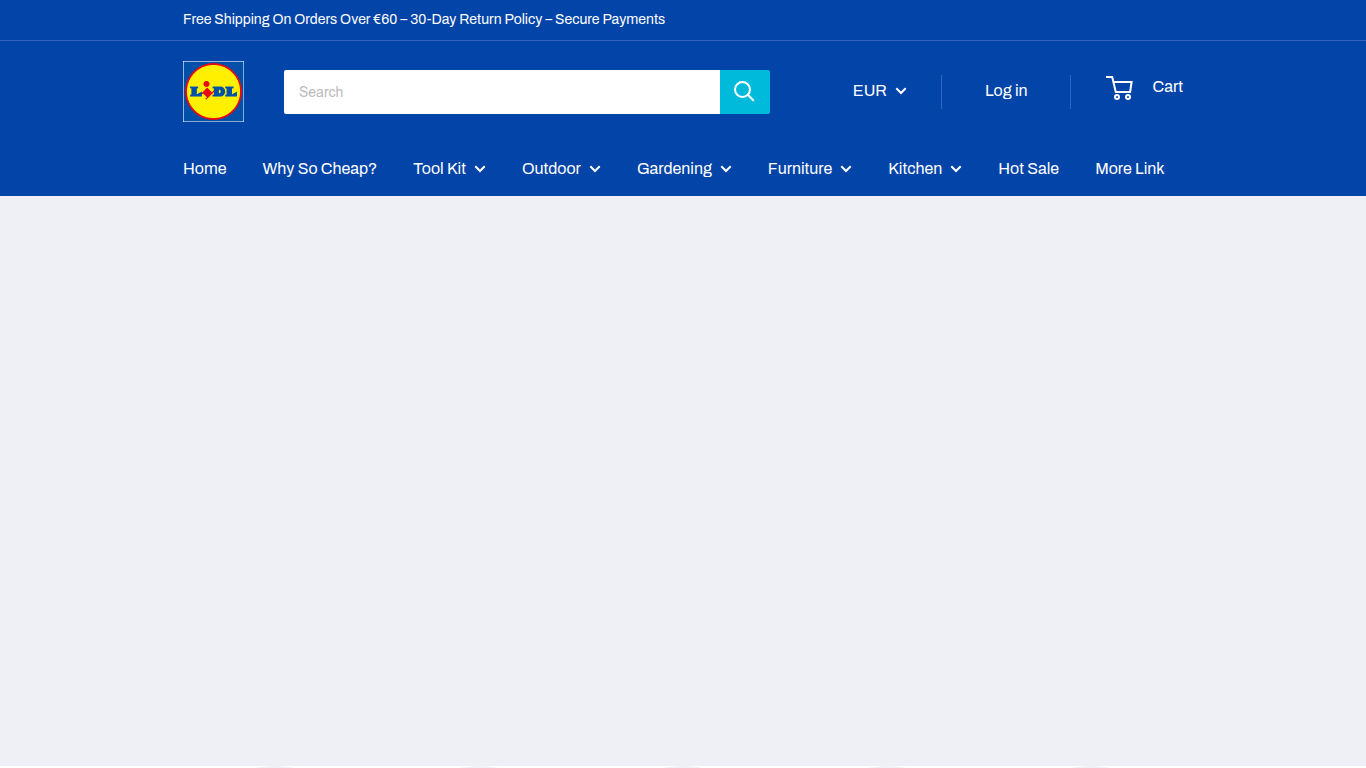Expand the Gardening menu chevron
Screen dimensions: 1366x768
726,170
